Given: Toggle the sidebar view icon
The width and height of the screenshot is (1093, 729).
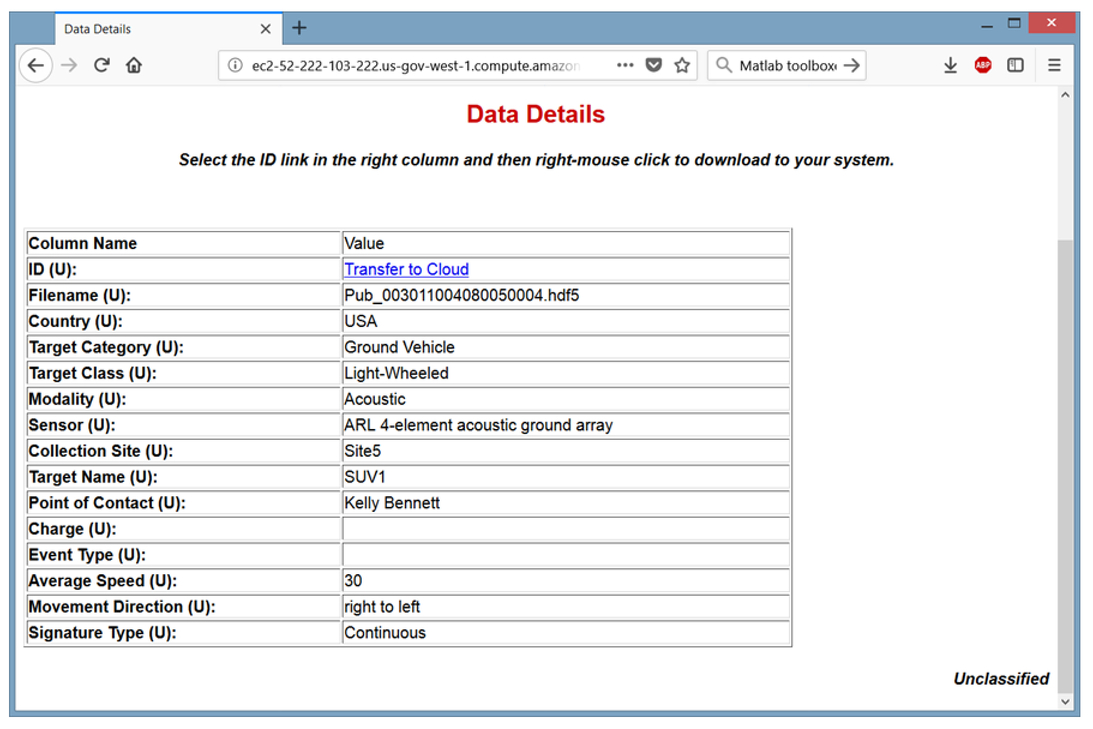Looking at the screenshot, I should (x=1016, y=66).
